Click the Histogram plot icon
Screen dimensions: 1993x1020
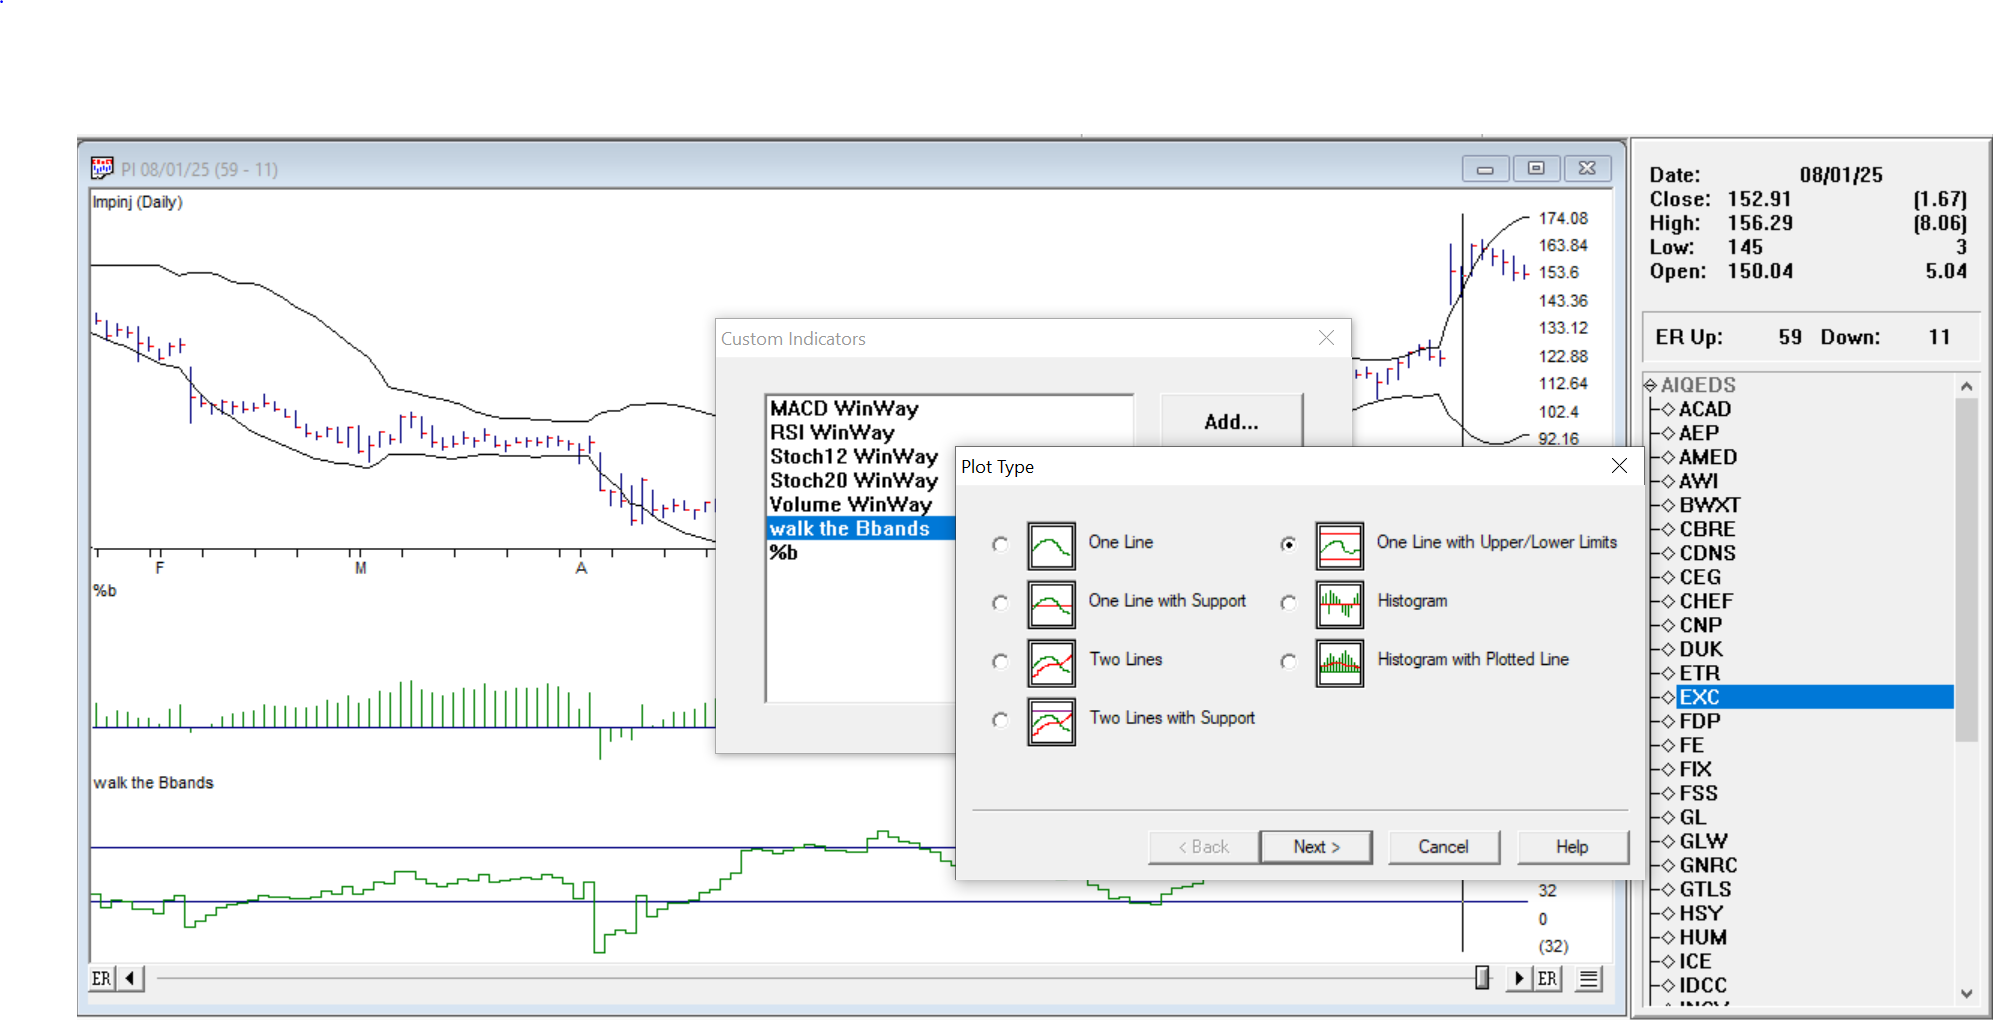click(1339, 604)
